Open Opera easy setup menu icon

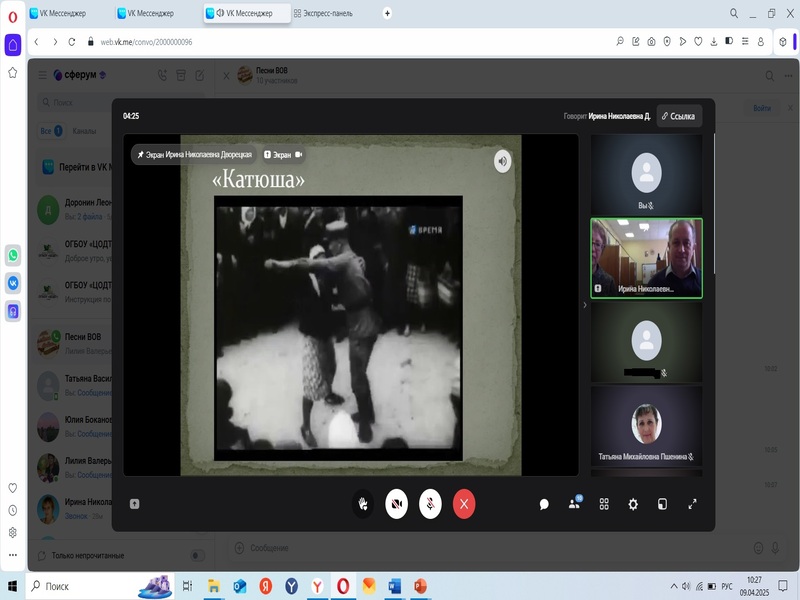click(745, 42)
